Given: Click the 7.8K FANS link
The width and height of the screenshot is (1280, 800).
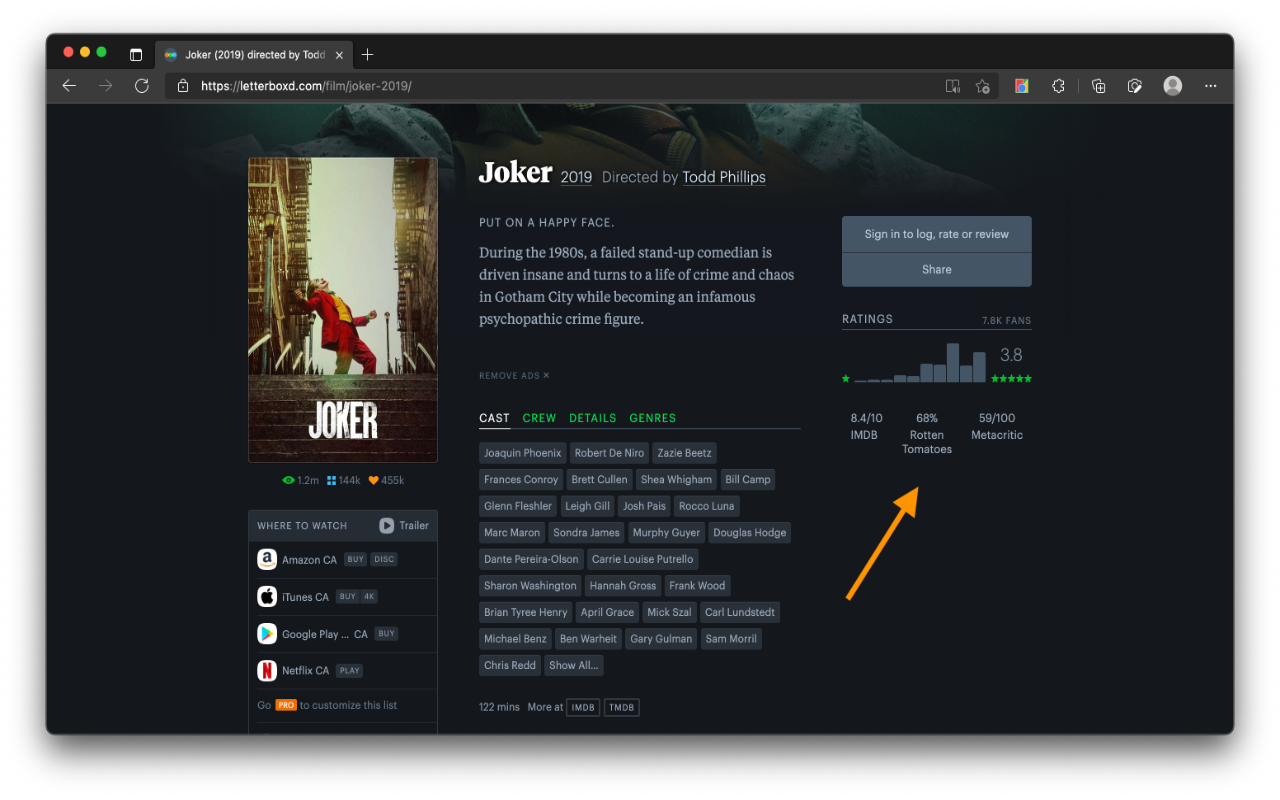Looking at the screenshot, I should (x=1006, y=321).
